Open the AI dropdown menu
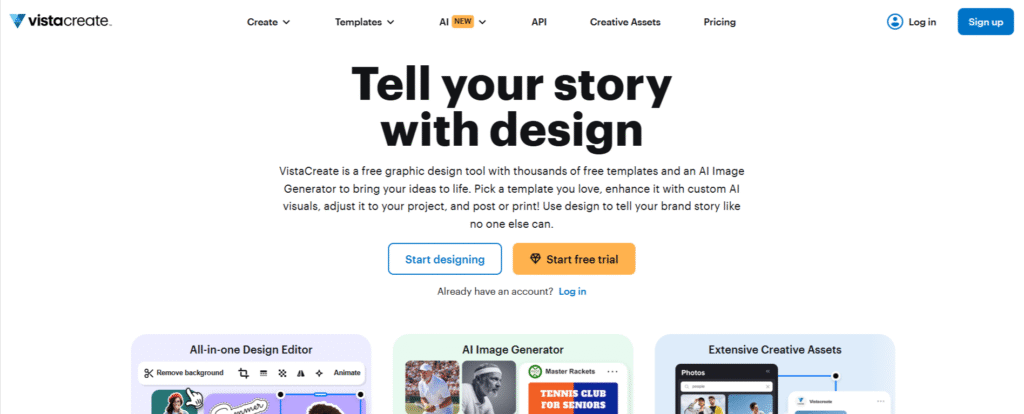The width and height of the screenshot is (1024, 414). coord(462,22)
